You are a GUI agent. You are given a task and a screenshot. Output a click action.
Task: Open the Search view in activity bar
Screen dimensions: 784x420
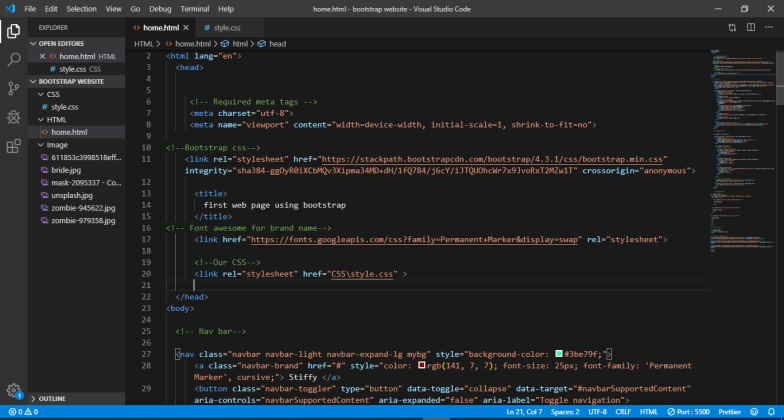pyautogui.click(x=14, y=60)
